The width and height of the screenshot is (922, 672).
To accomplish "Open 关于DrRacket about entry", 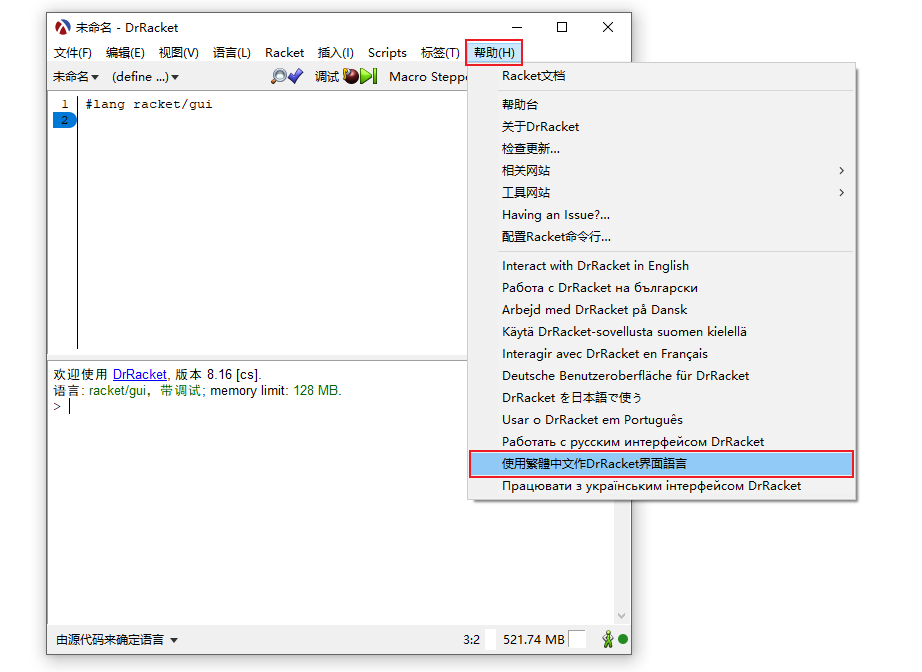I will 662,126.
